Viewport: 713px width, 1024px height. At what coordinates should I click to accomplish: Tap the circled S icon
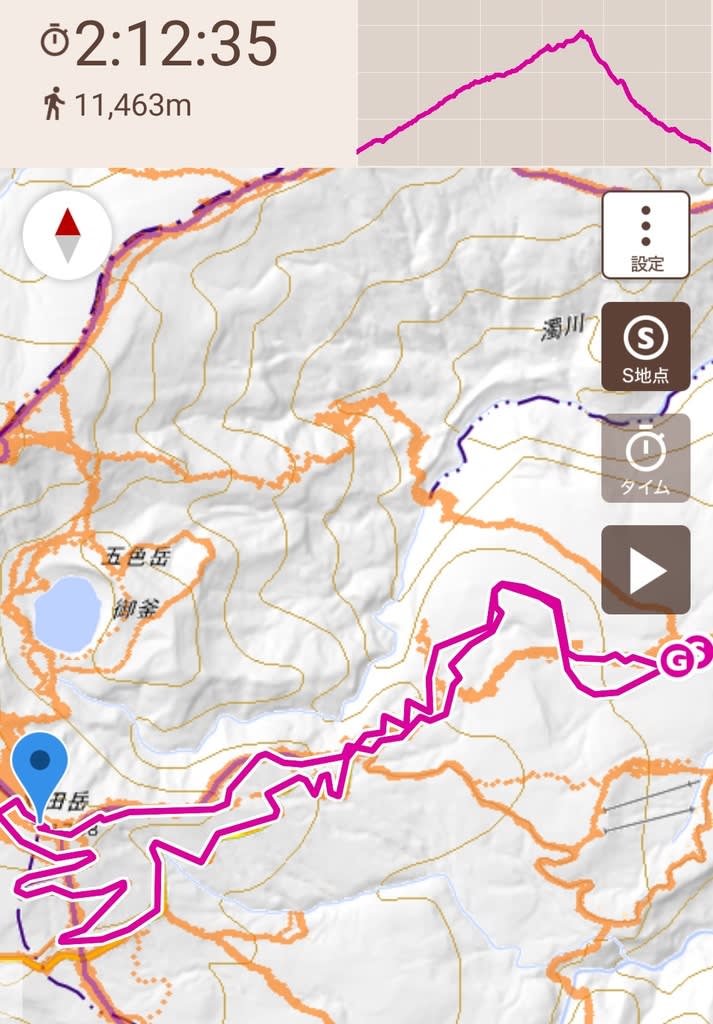point(646,338)
